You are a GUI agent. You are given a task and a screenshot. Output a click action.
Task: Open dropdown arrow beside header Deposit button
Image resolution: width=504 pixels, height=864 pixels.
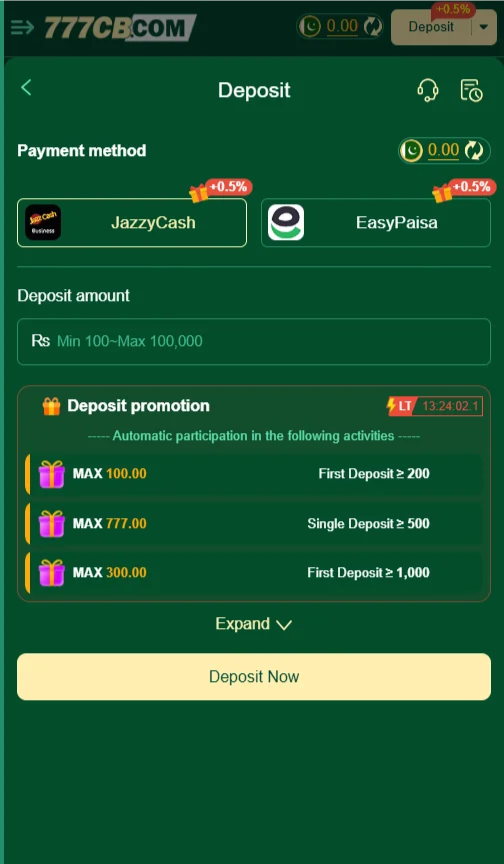484,27
